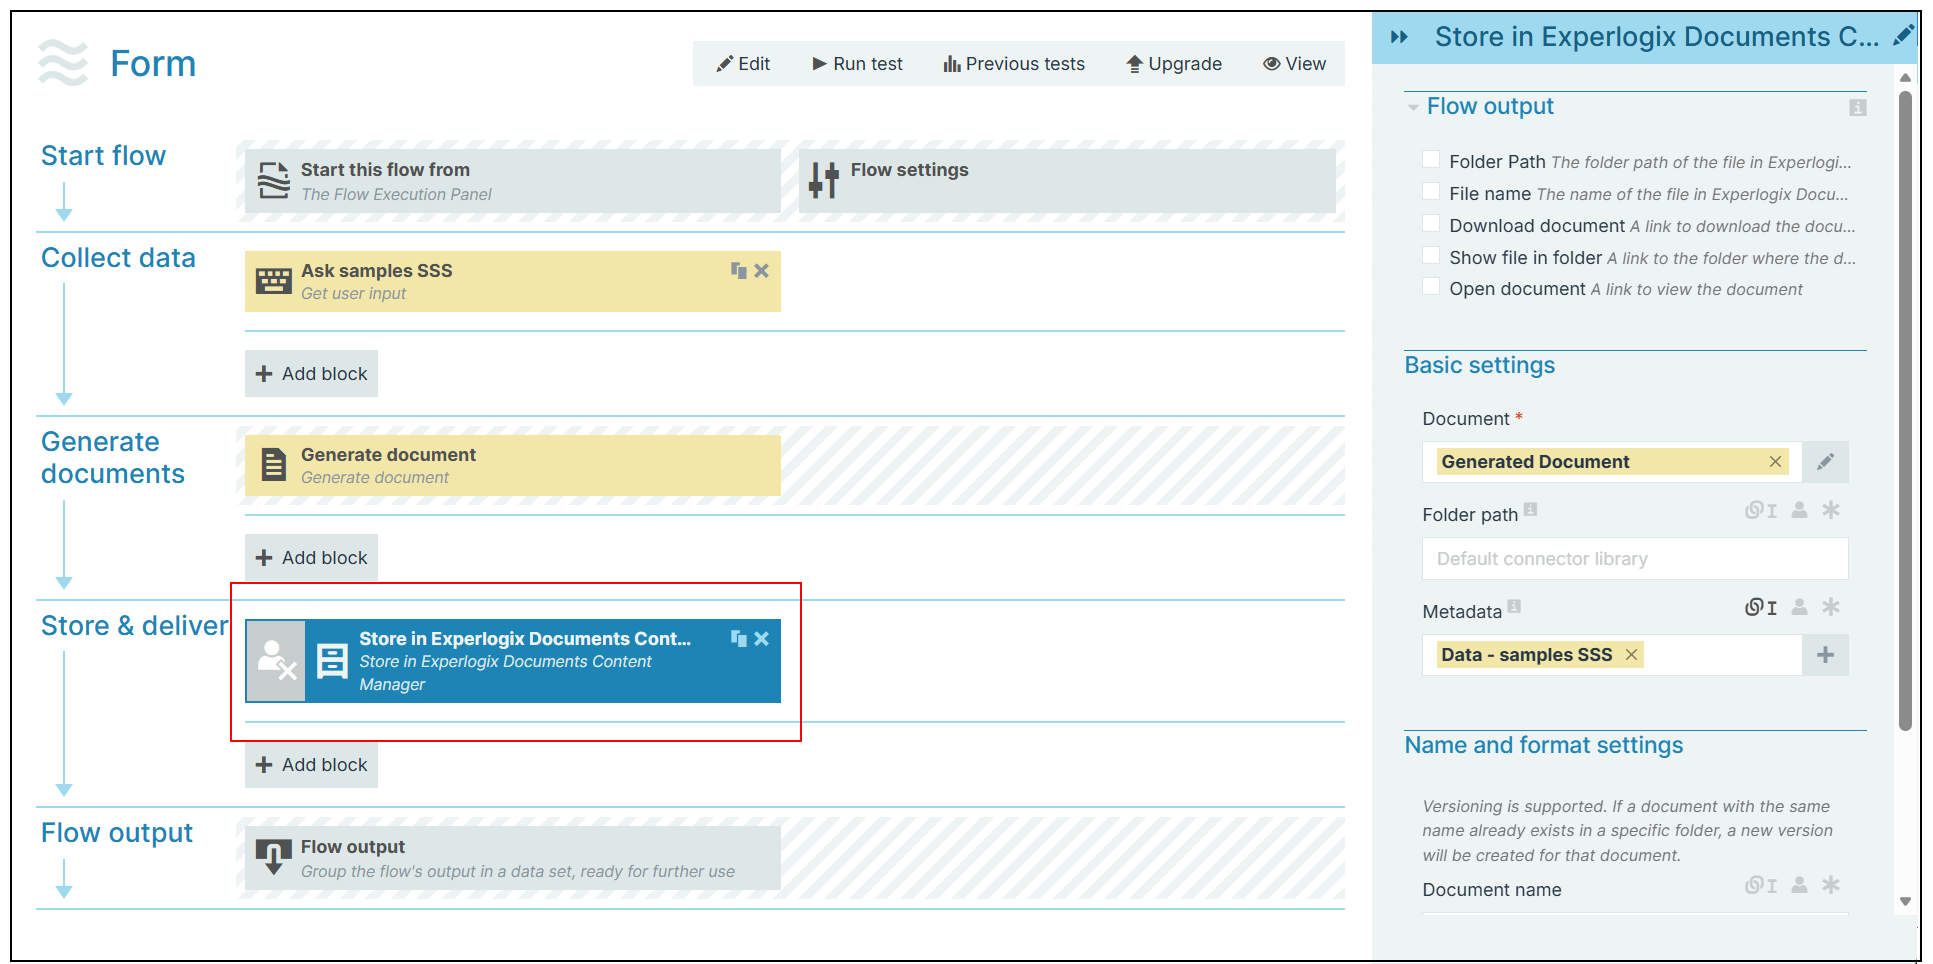Open Previous tests
Screen dimensions: 1933x964
1014,64
